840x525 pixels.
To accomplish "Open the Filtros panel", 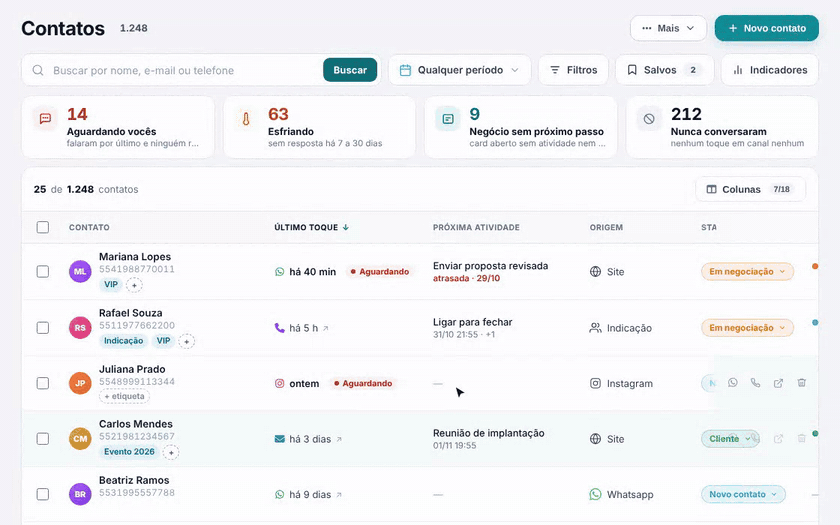I will pyautogui.click(x=573, y=70).
